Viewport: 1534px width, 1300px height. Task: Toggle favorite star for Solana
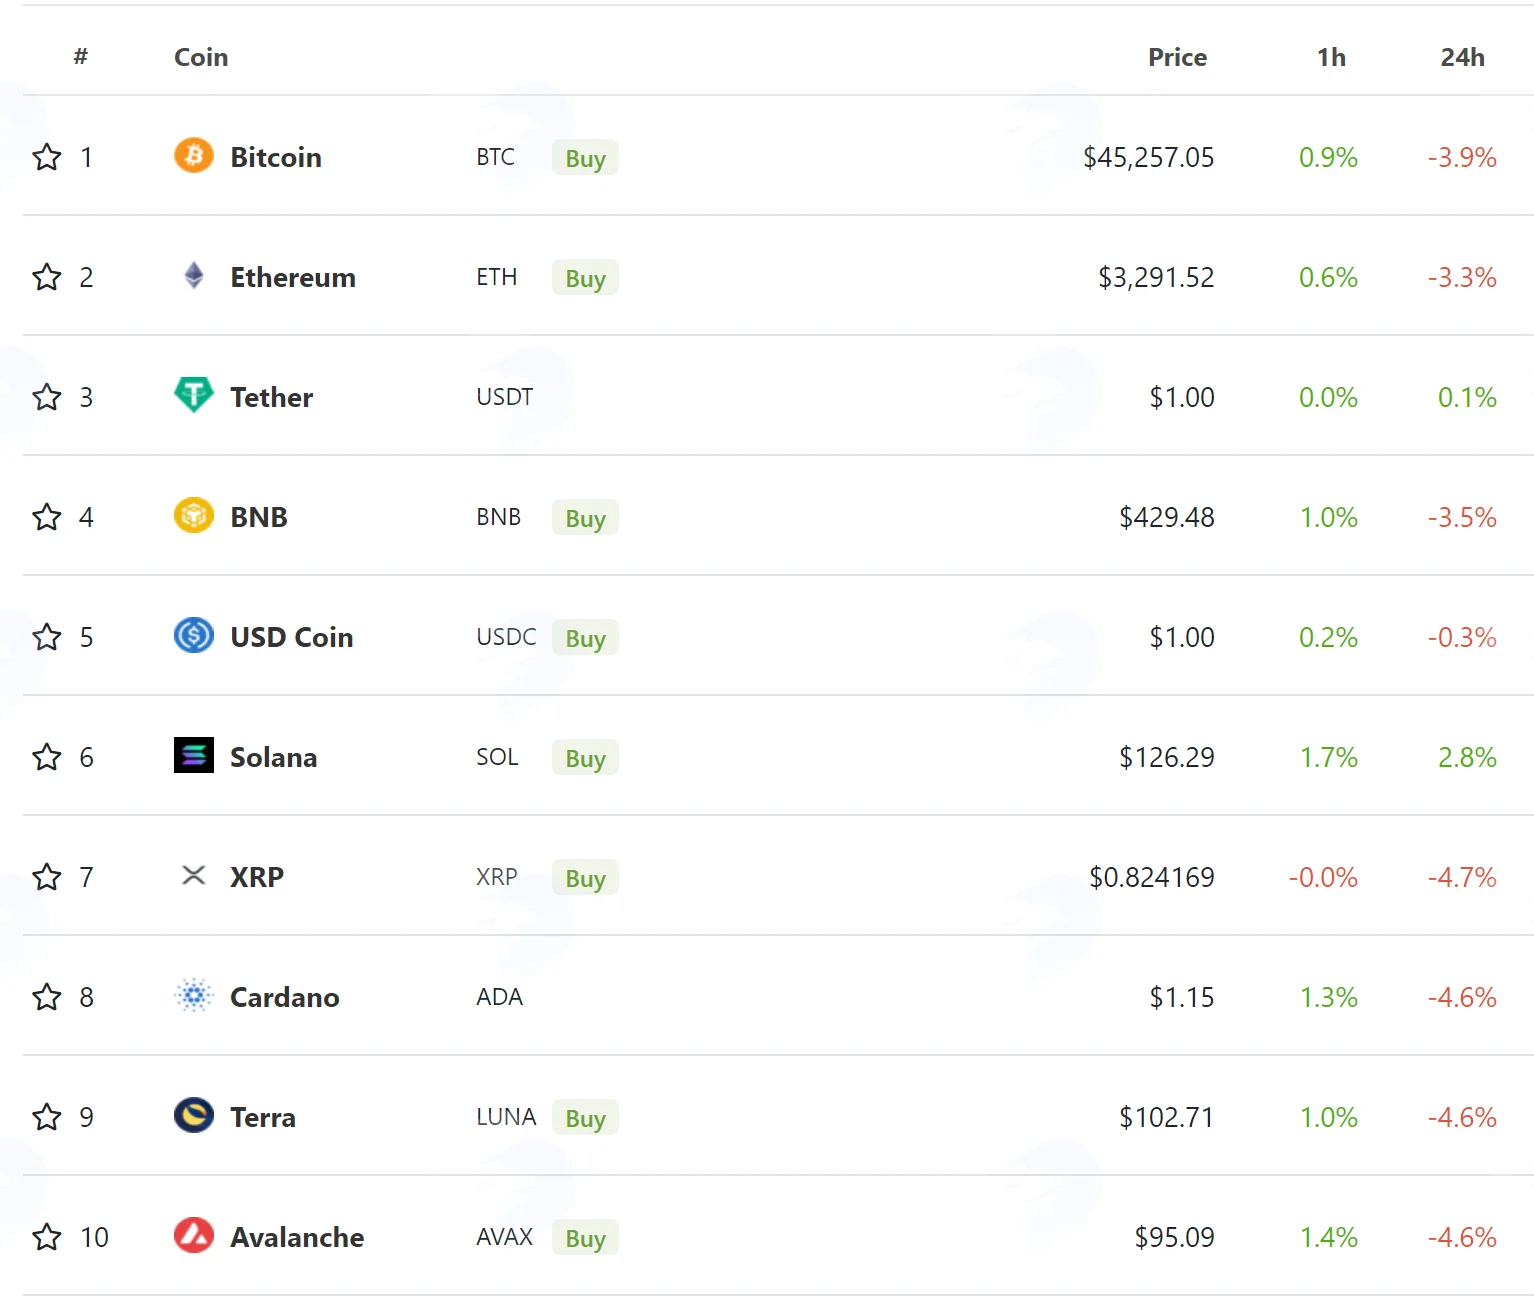click(47, 757)
